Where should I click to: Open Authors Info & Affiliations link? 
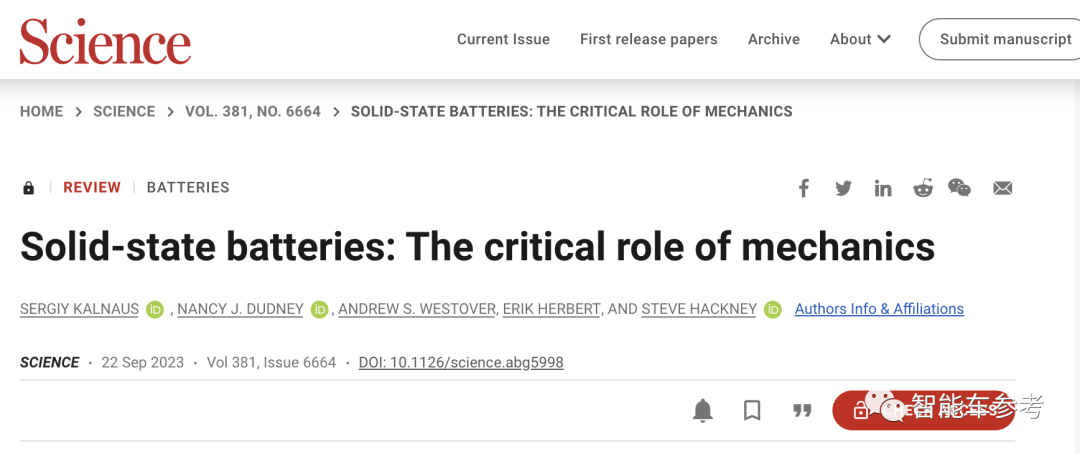(879, 309)
